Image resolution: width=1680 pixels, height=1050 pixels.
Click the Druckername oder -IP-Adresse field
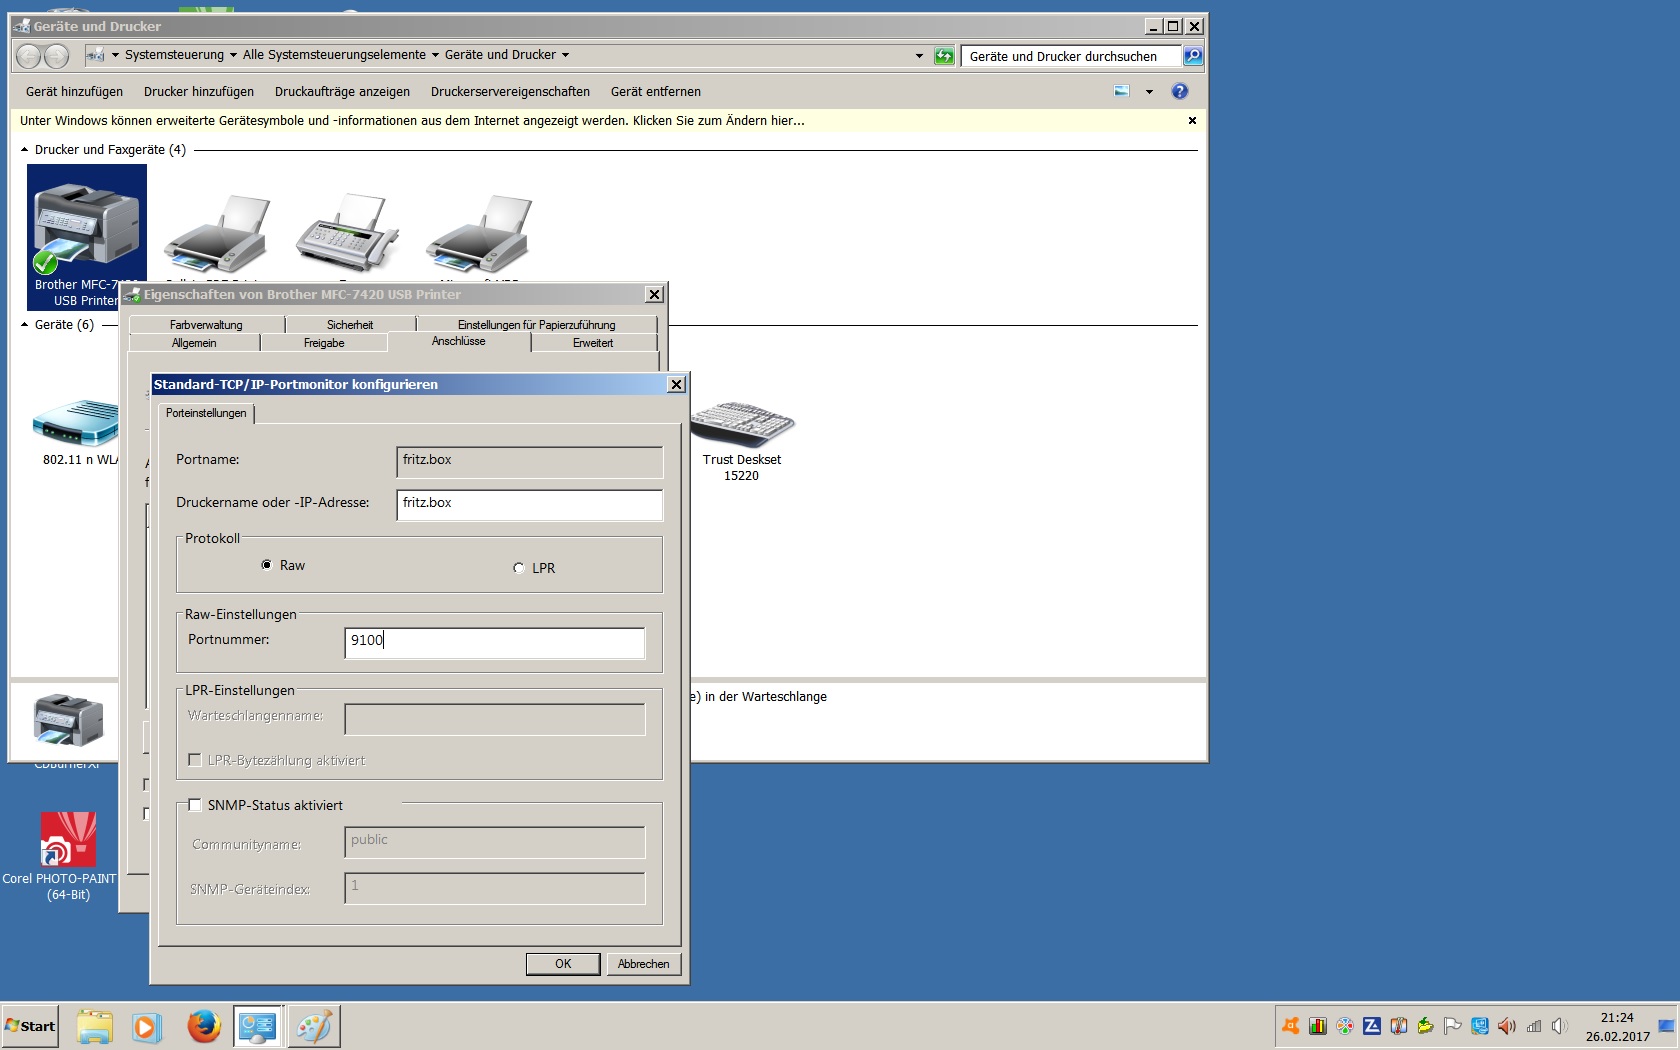[530, 505]
